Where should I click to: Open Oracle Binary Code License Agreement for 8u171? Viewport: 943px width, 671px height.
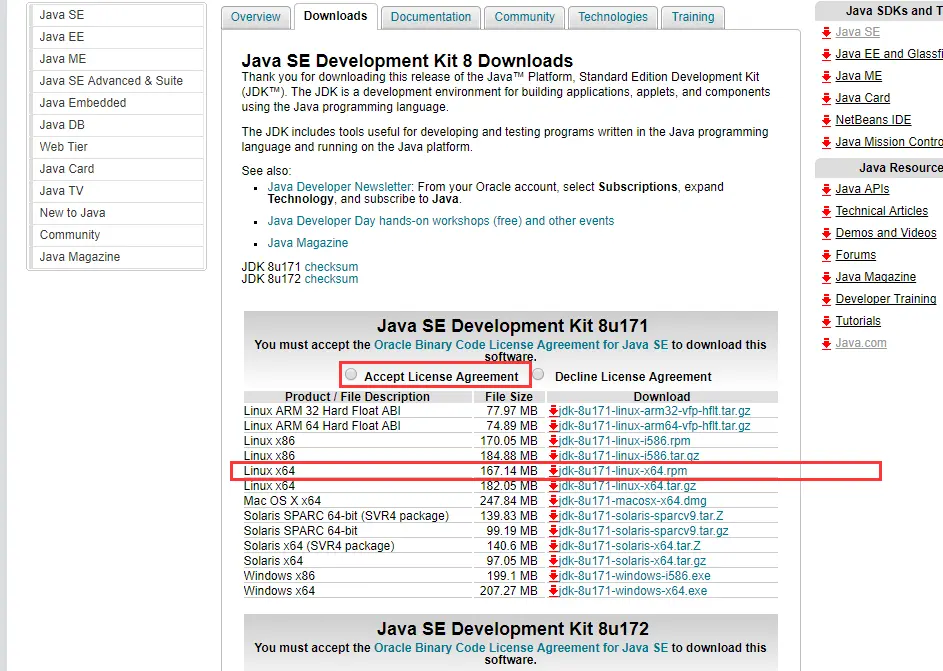(x=521, y=345)
